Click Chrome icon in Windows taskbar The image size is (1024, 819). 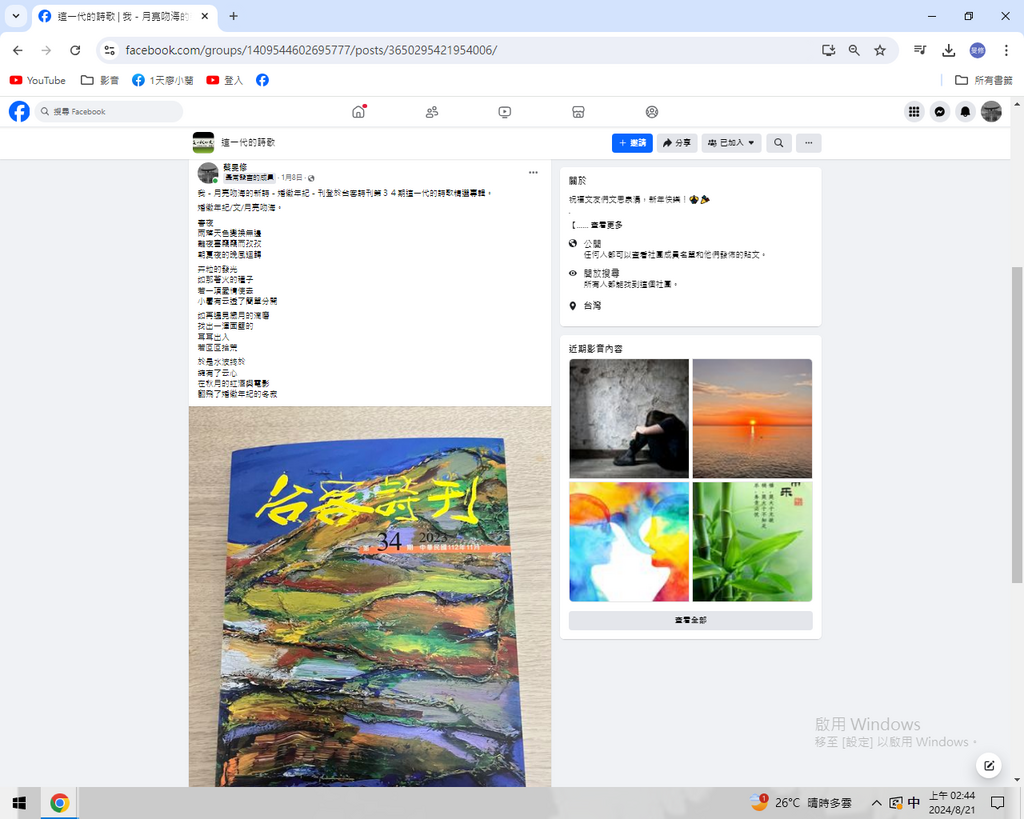[59, 803]
